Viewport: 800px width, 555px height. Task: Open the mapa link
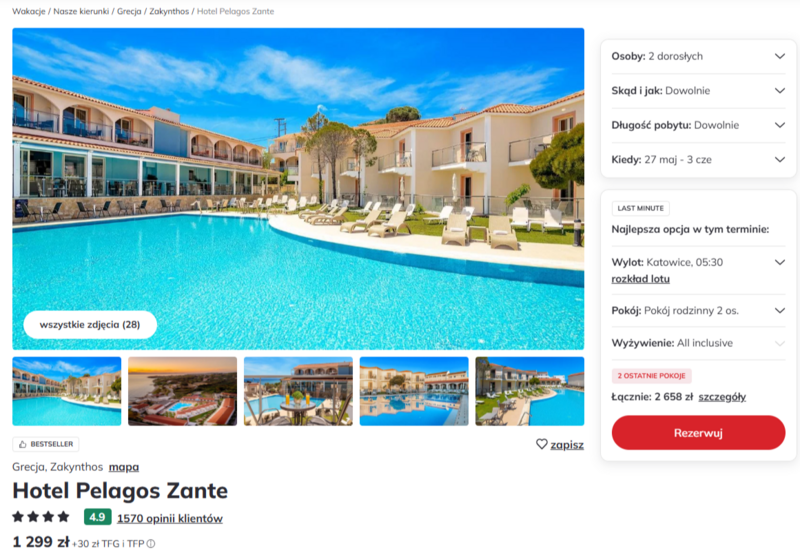pyautogui.click(x=124, y=467)
